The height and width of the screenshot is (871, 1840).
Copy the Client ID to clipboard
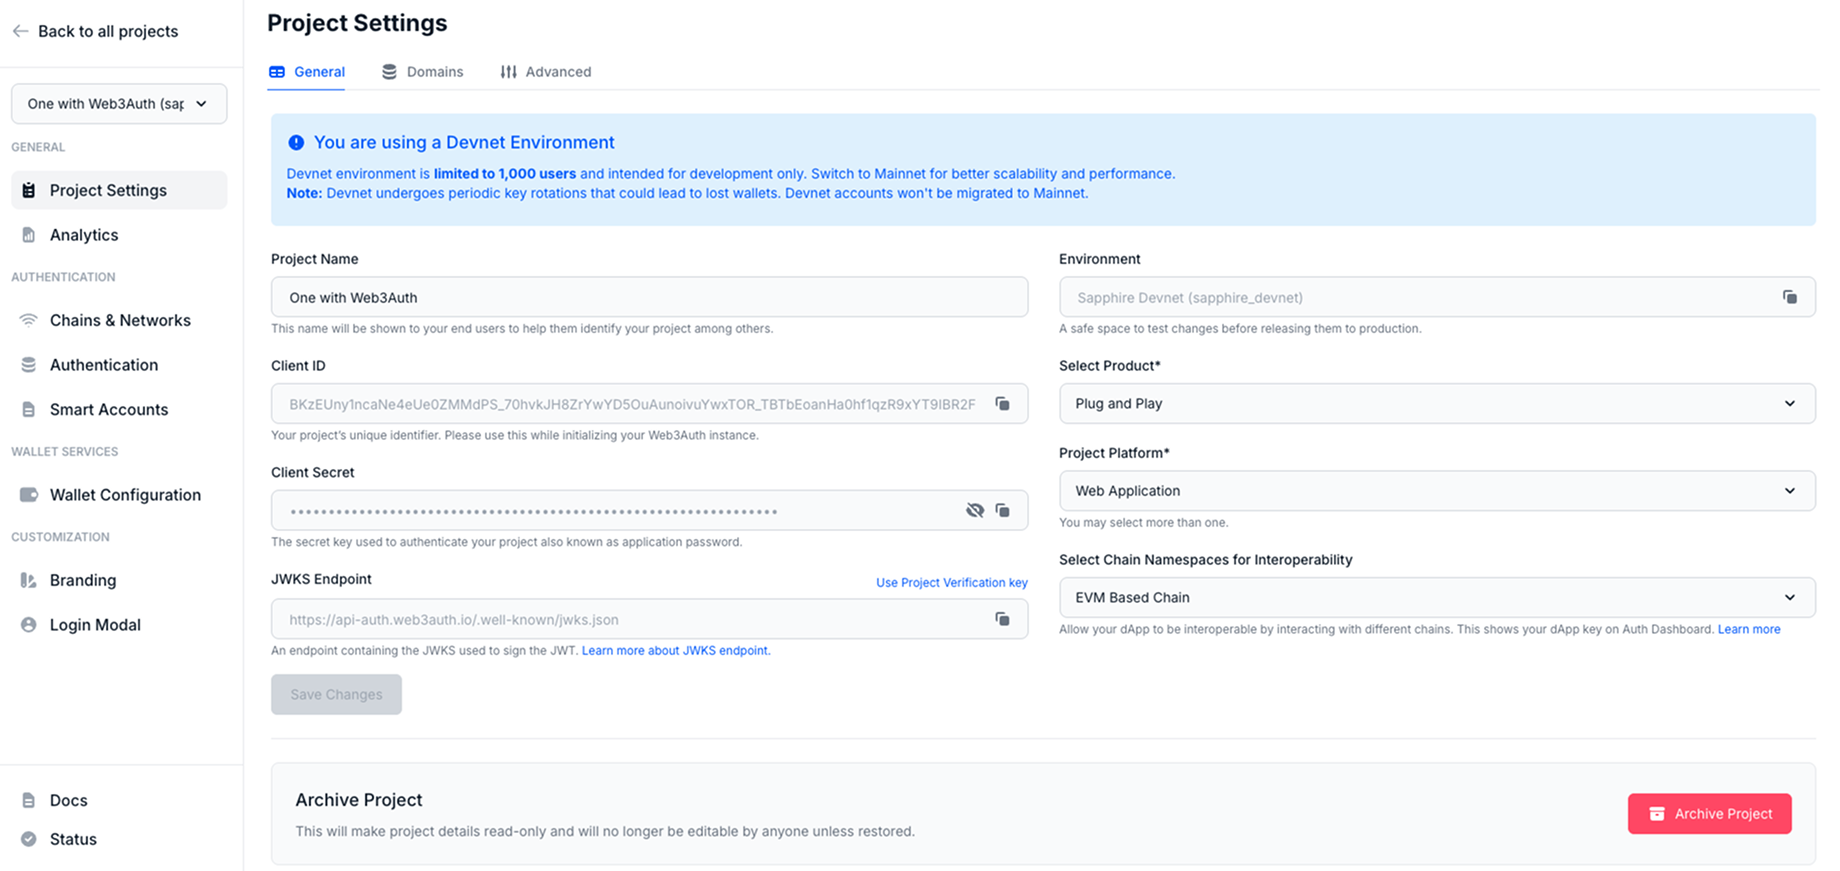point(1002,403)
